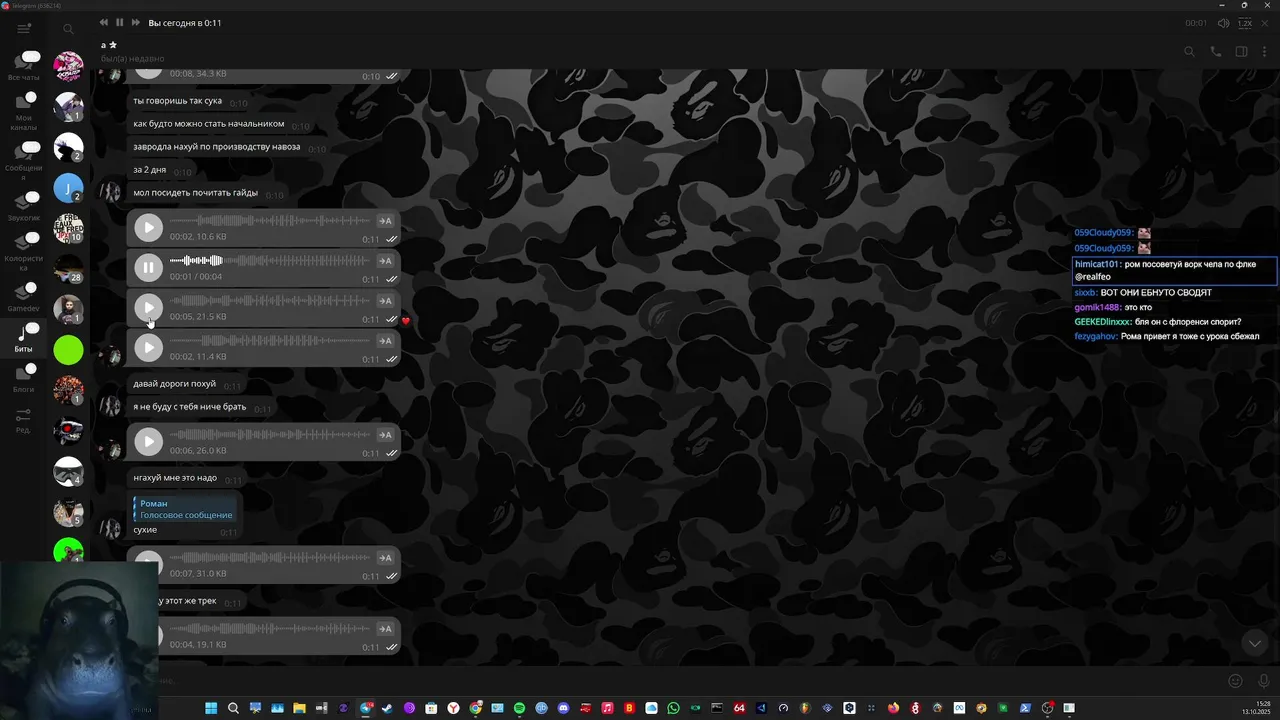Search within this chat
Viewport: 1280px width, 720px height.
tap(1189, 52)
